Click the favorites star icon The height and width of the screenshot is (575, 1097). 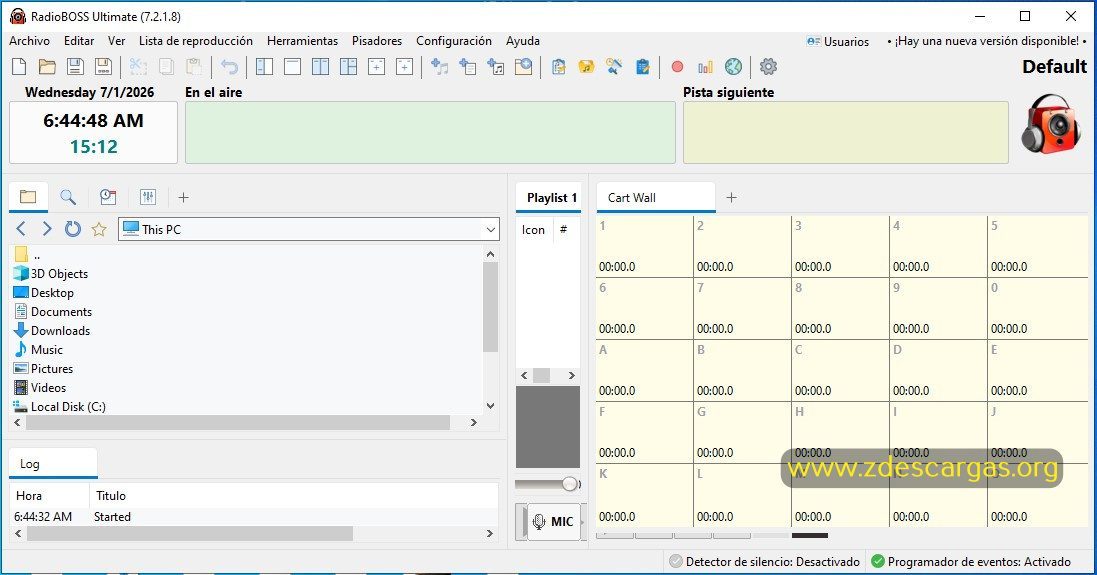[x=99, y=229]
